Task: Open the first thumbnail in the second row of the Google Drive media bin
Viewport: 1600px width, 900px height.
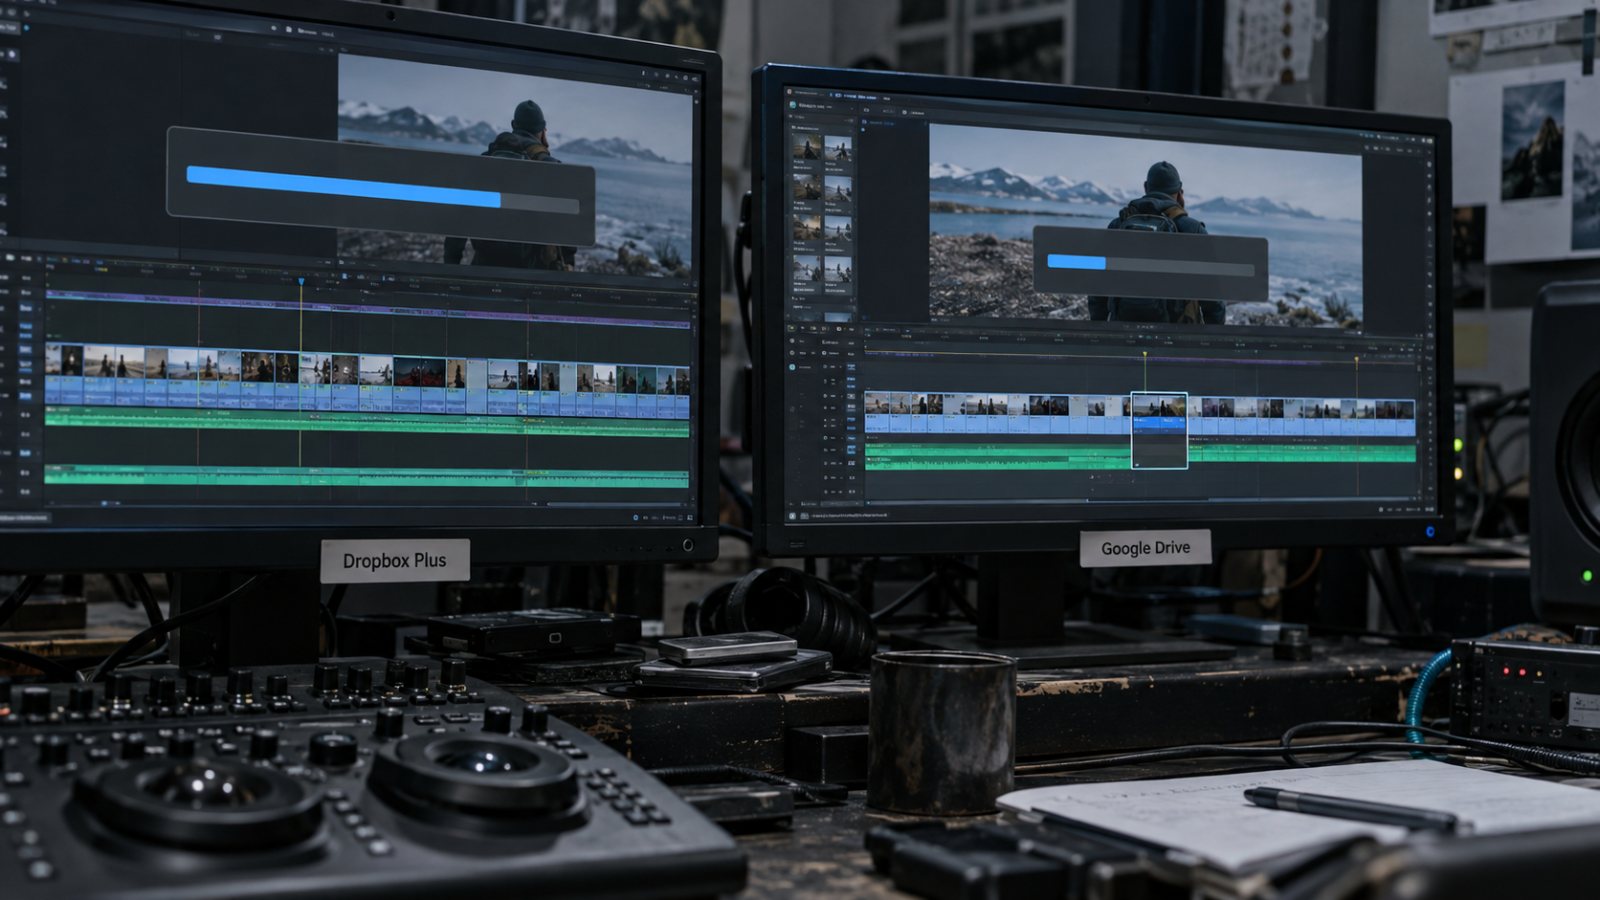Action: pos(806,188)
